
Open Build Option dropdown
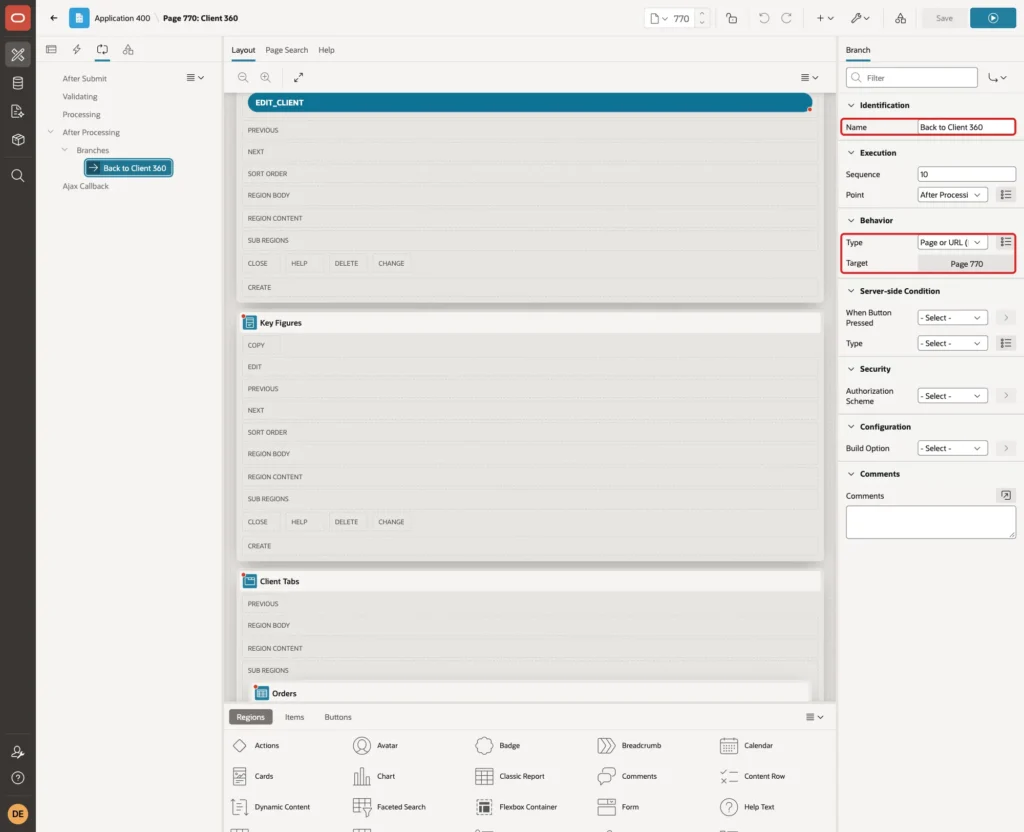[952, 448]
